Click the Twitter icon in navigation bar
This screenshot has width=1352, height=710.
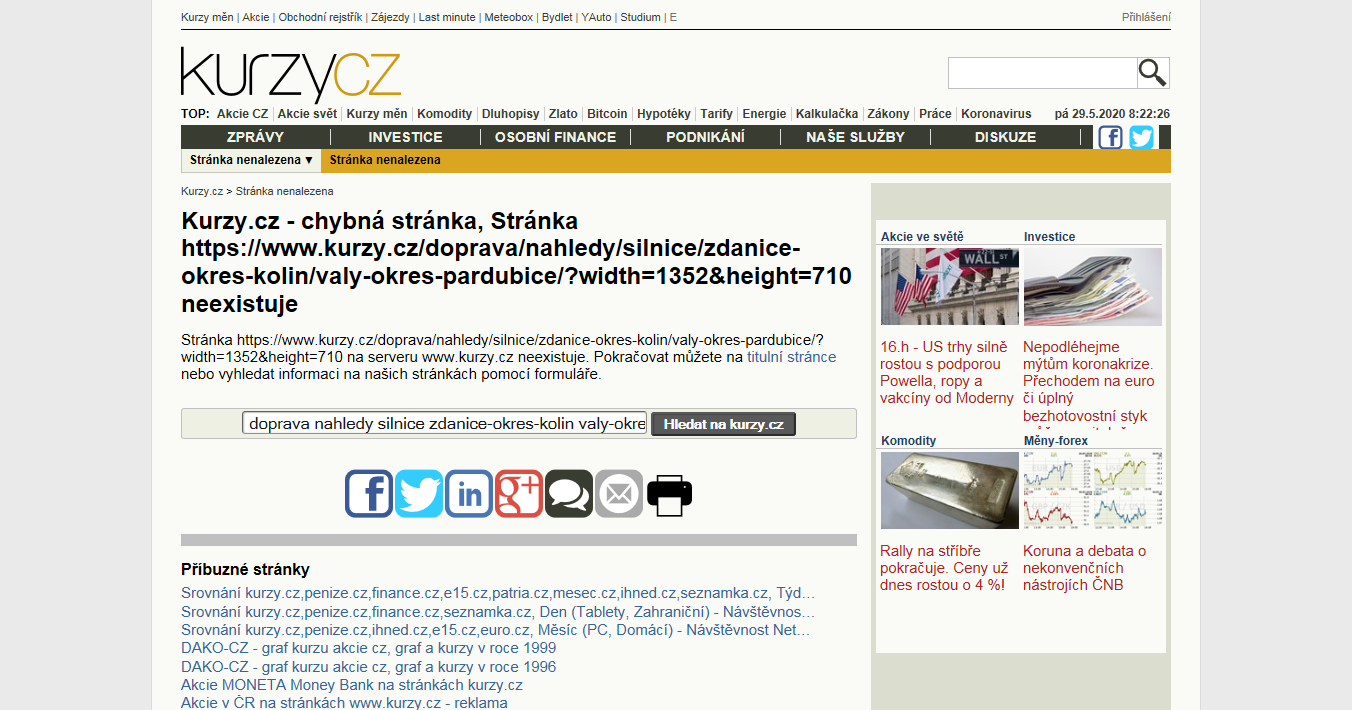click(1142, 137)
